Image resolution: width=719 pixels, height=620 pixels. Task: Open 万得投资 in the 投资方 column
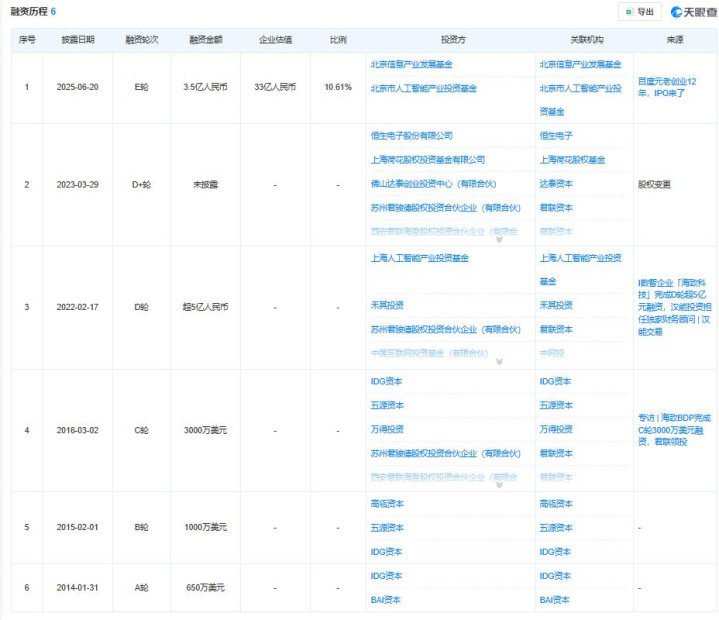pyautogui.click(x=387, y=429)
